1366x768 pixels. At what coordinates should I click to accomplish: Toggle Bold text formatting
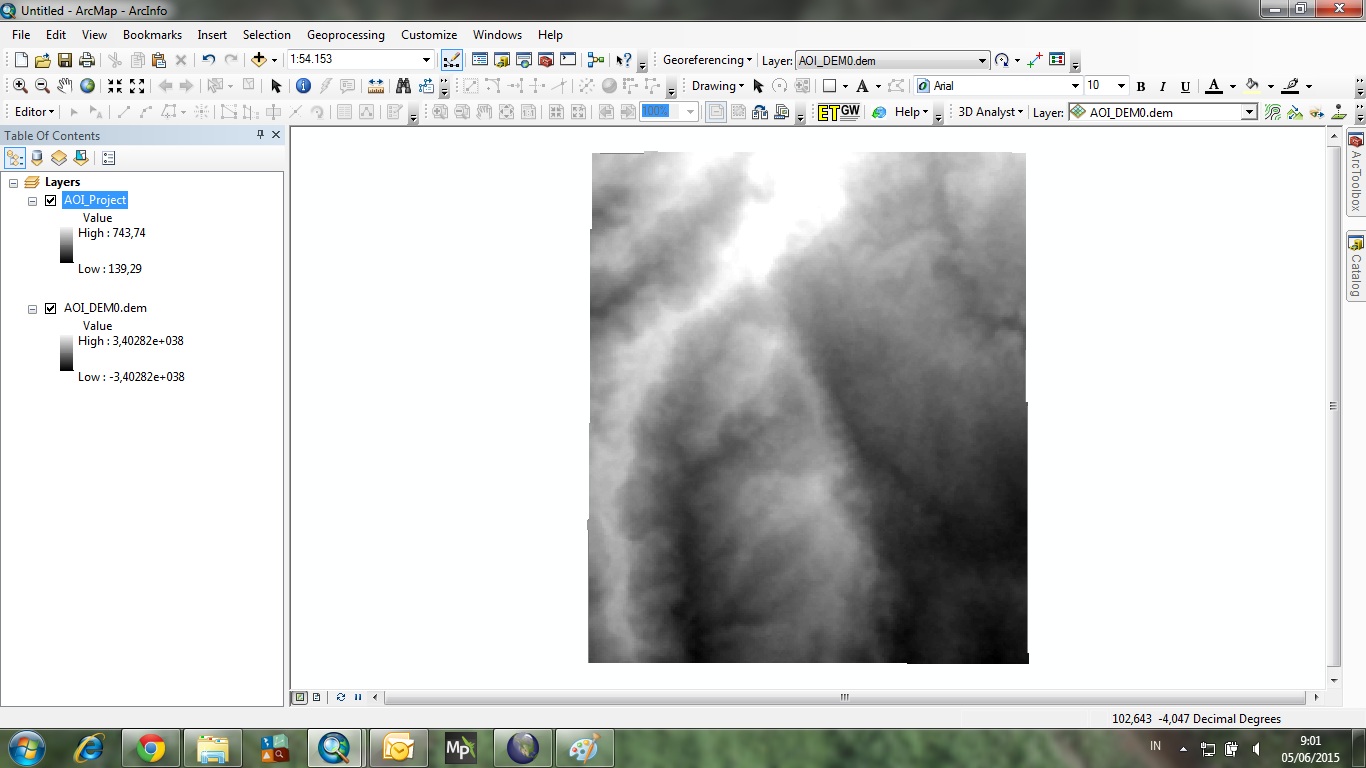pyautogui.click(x=1141, y=87)
